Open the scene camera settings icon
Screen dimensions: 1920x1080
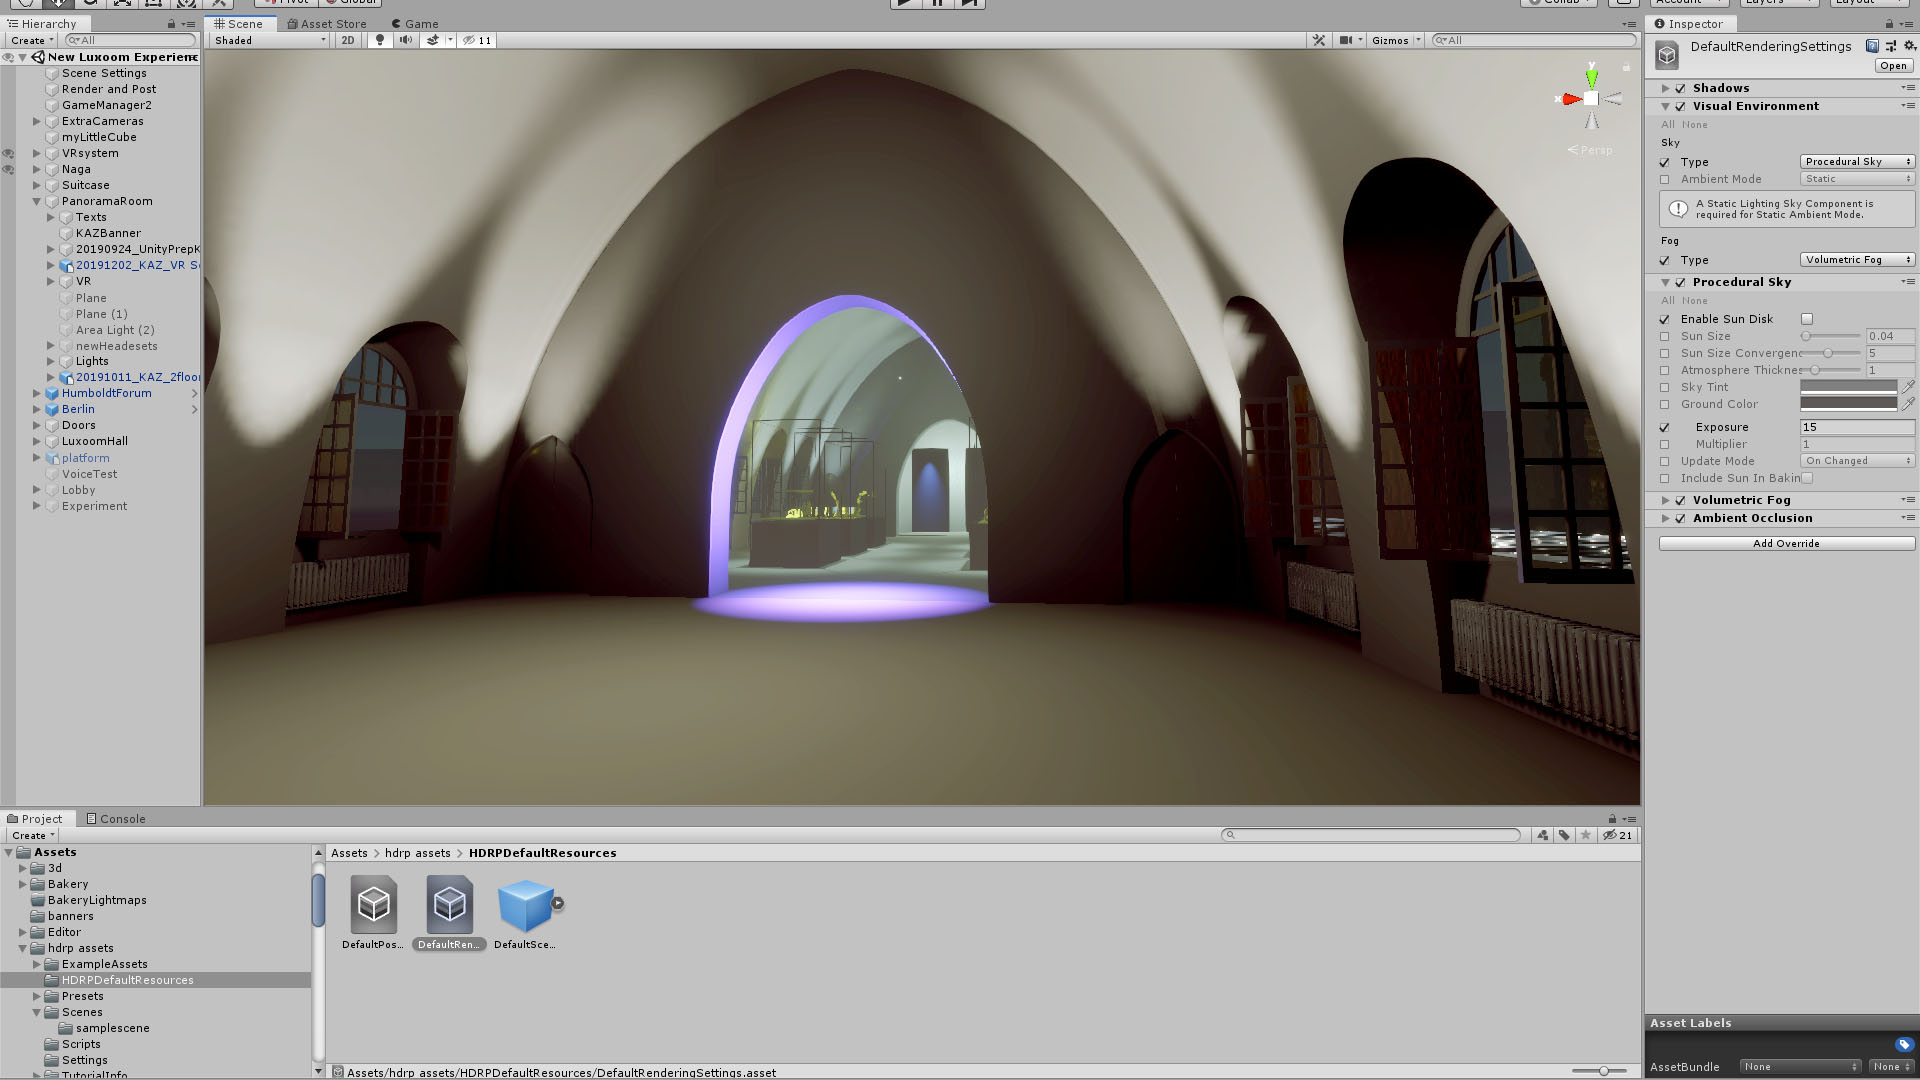coord(1346,40)
